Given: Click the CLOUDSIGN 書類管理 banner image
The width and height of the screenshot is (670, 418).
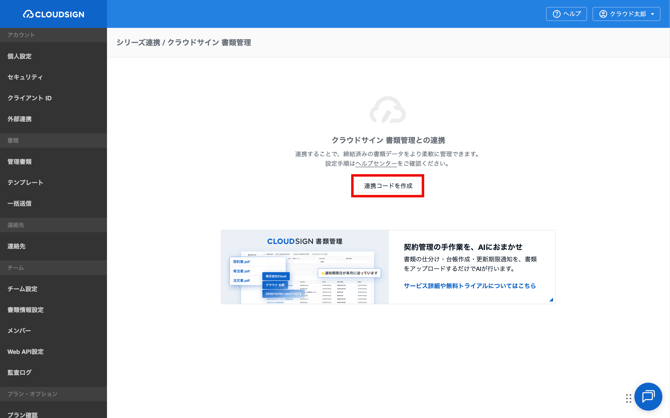Looking at the screenshot, I should 305,267.
